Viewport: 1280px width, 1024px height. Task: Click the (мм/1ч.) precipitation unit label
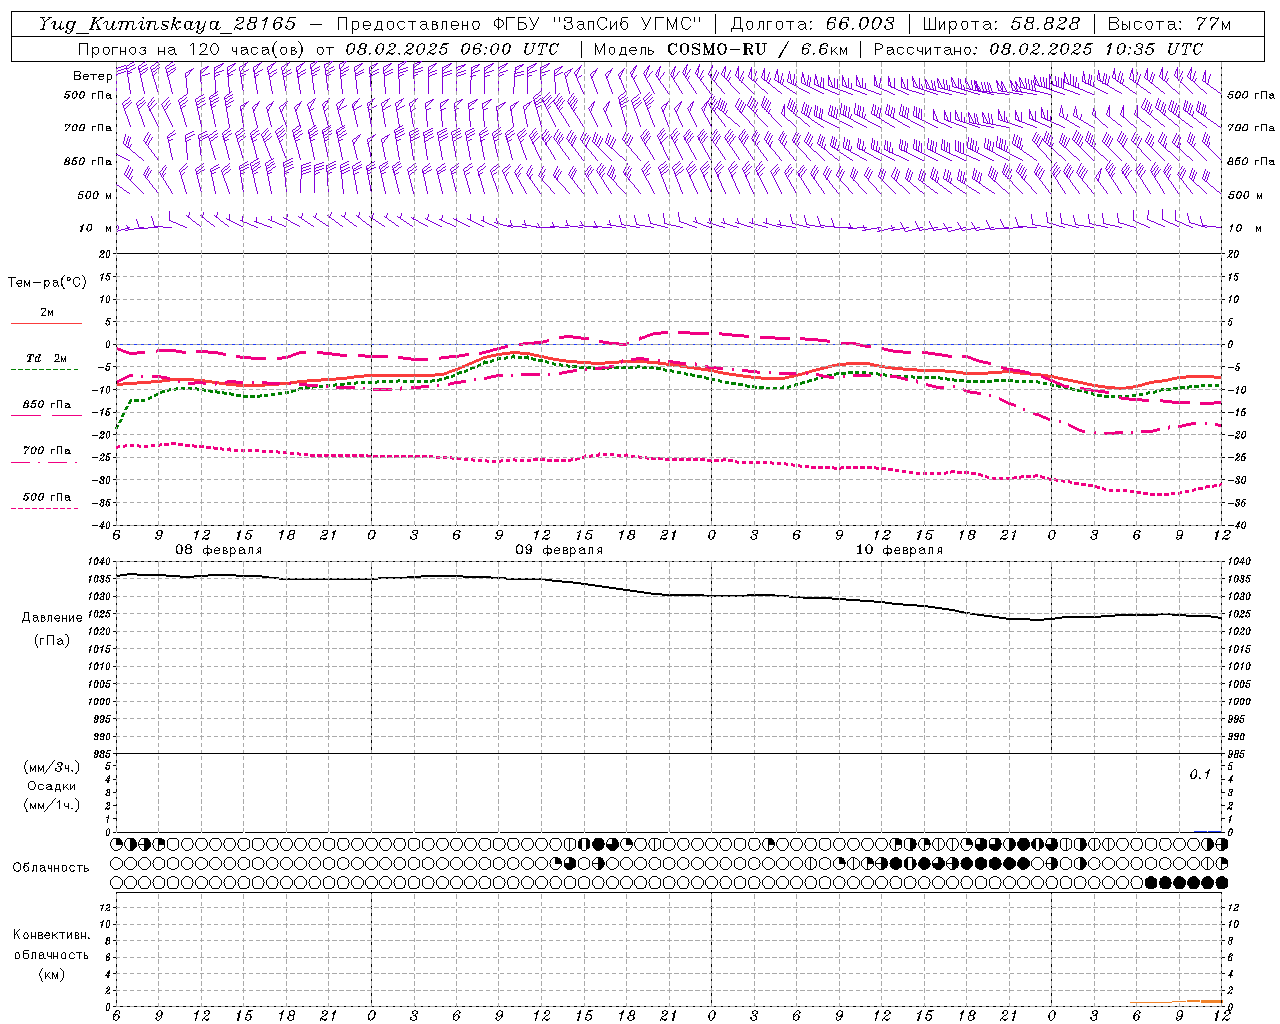53,805
